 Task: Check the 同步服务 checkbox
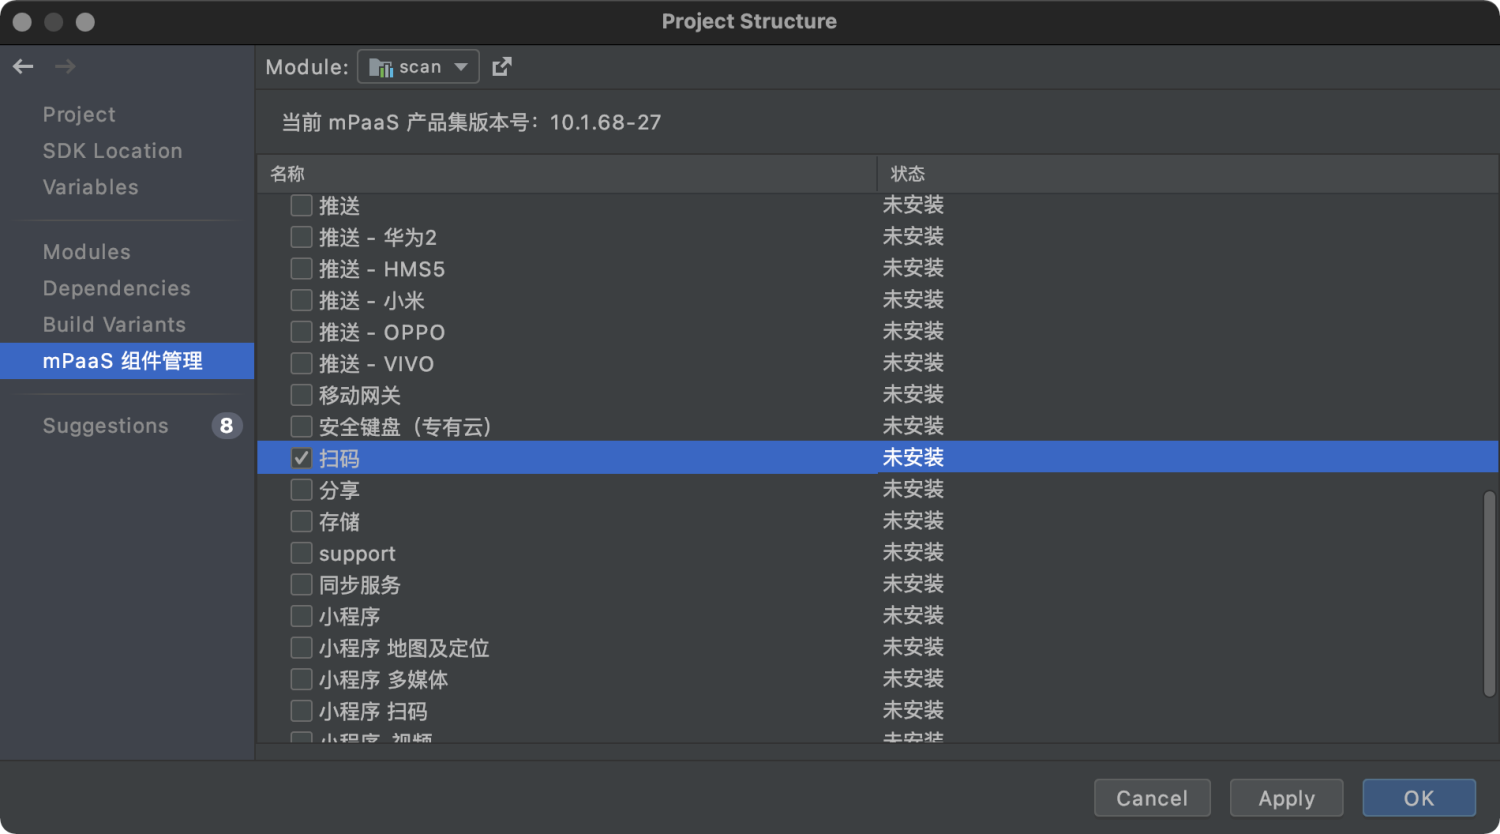pyautogui.click(x=301, y=584)
